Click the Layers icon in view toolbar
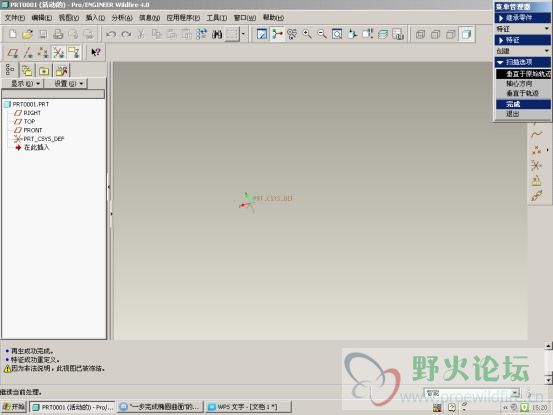Image resolution: width=553 pixels, height=415 pixels. click(383, 34)
